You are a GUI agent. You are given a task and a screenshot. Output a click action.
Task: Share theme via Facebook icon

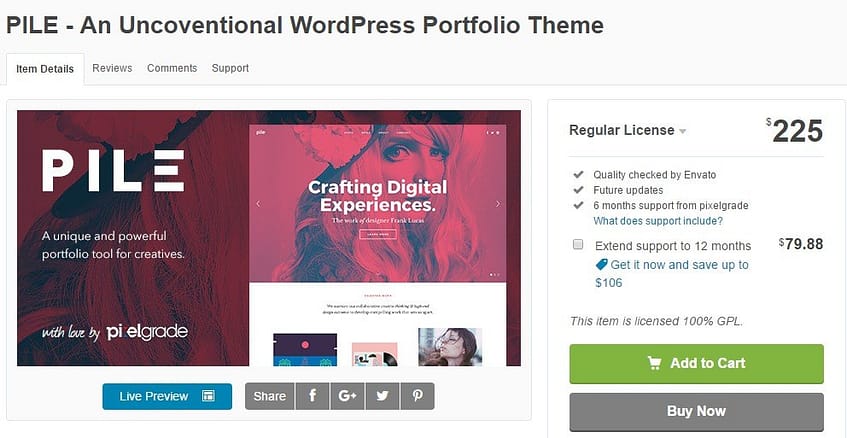[x=312, y=396]
